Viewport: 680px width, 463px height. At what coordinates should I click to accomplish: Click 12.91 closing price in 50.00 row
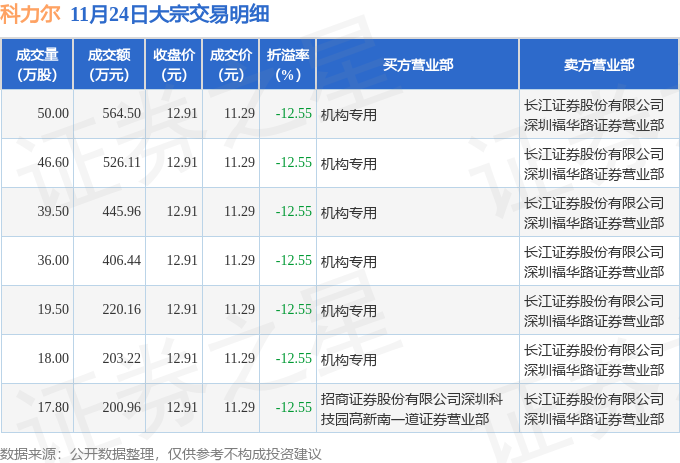182,114
